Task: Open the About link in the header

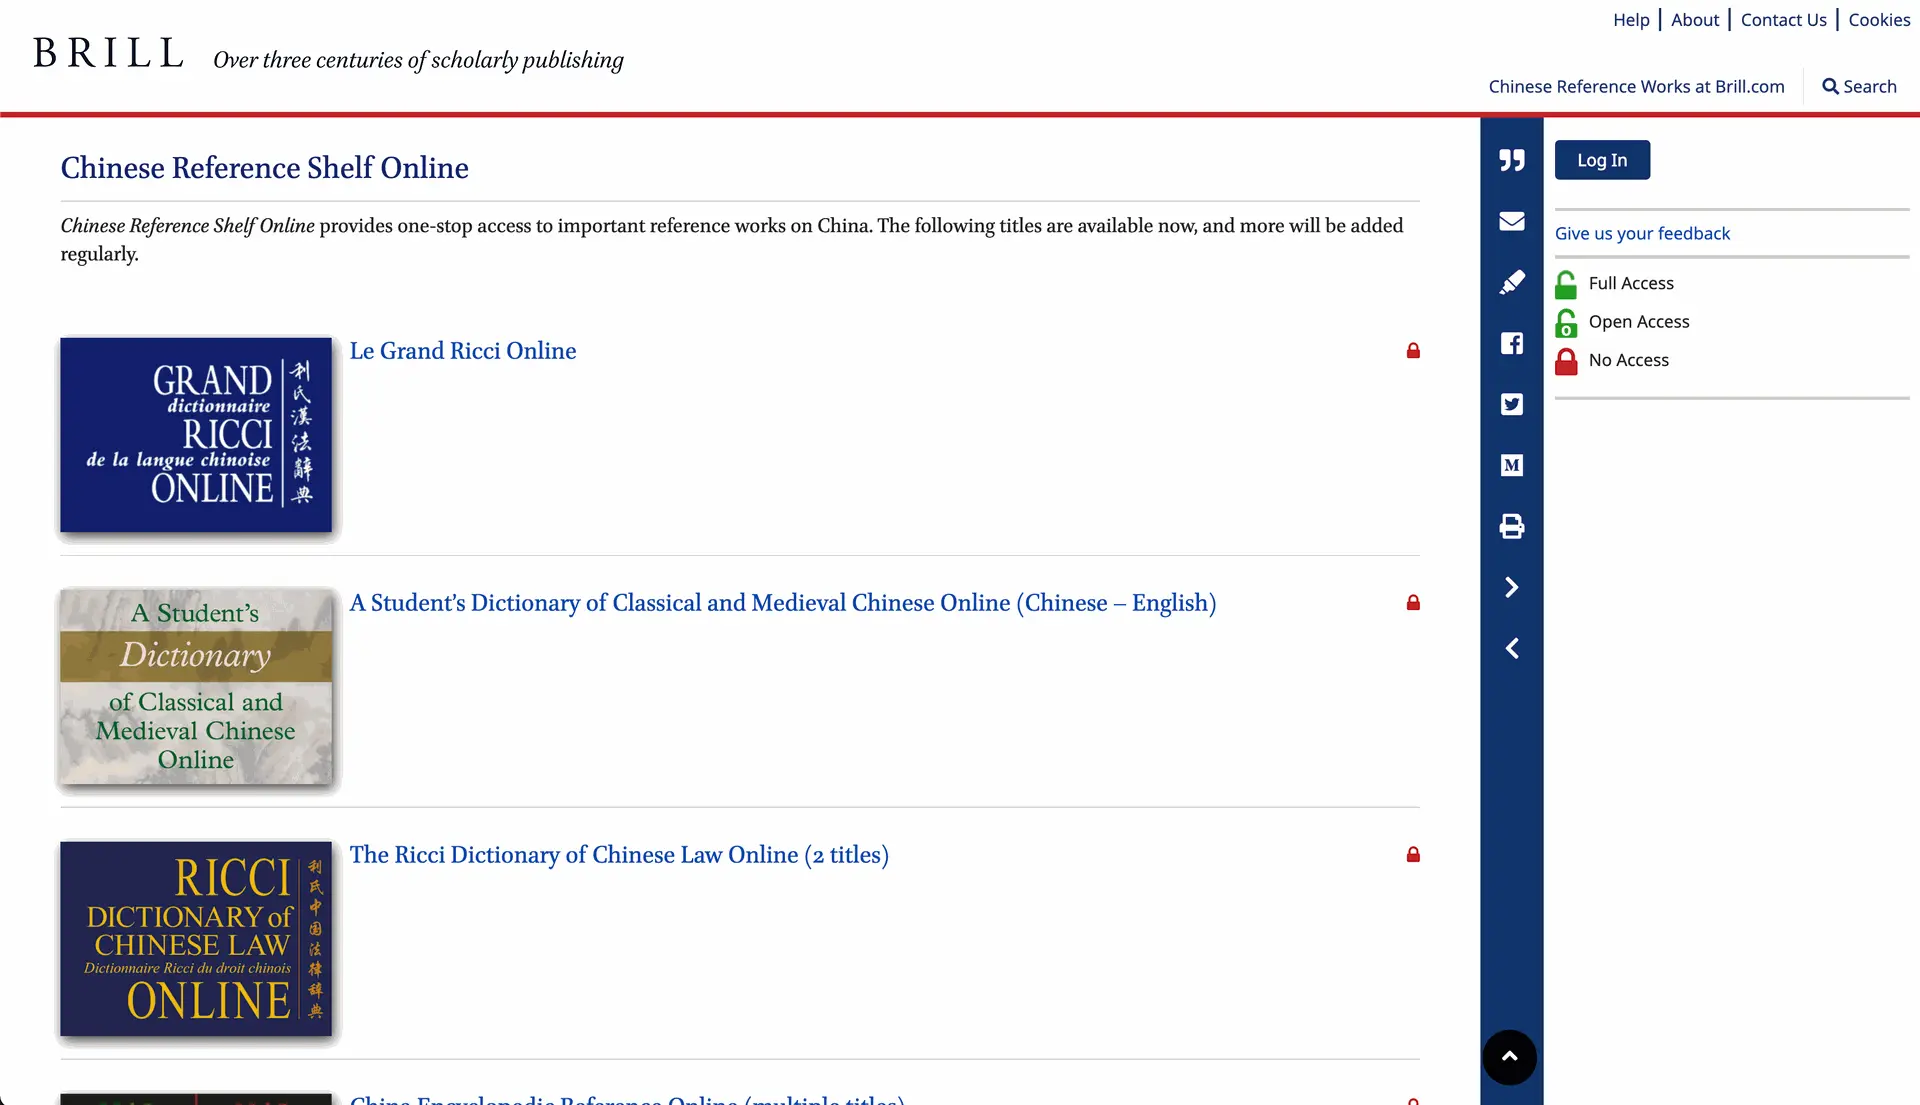Action: (1695, 20)
